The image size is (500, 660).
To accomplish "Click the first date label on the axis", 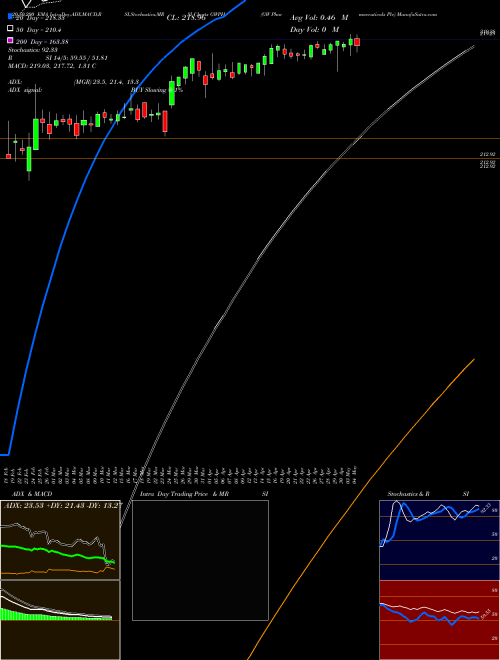I will pos(6,475).
